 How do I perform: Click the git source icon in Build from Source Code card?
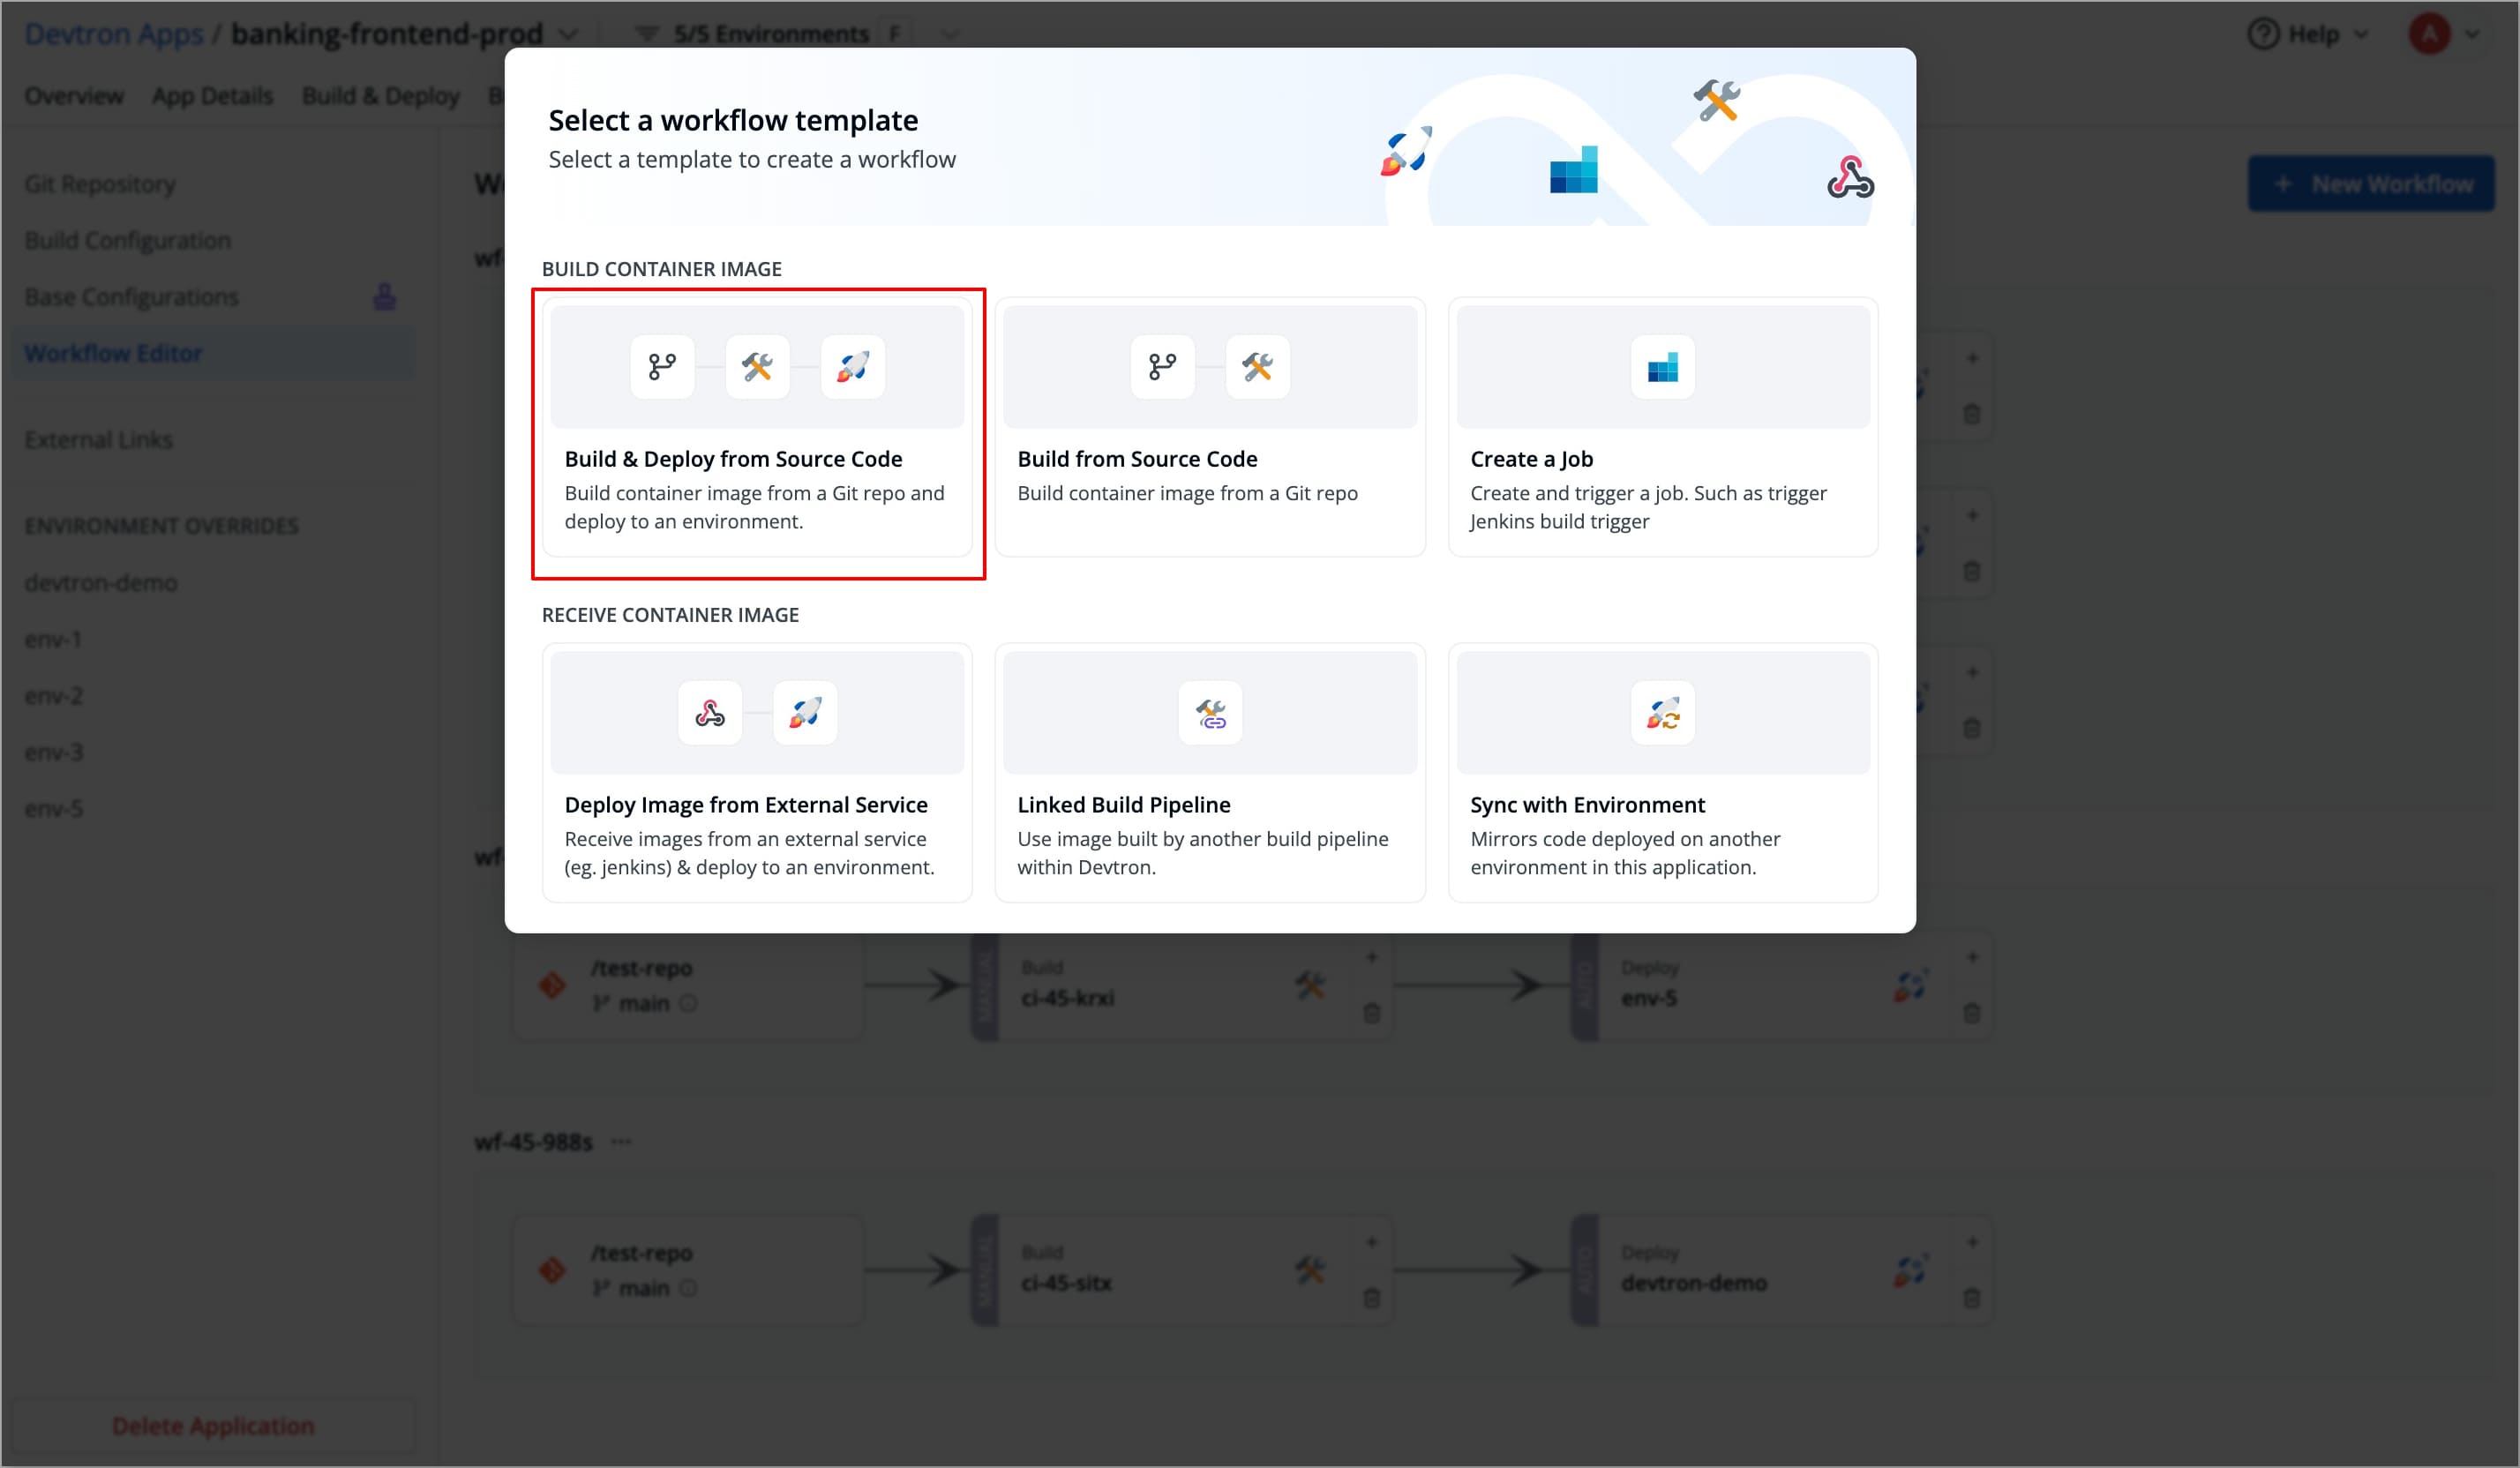[1161, 366]
